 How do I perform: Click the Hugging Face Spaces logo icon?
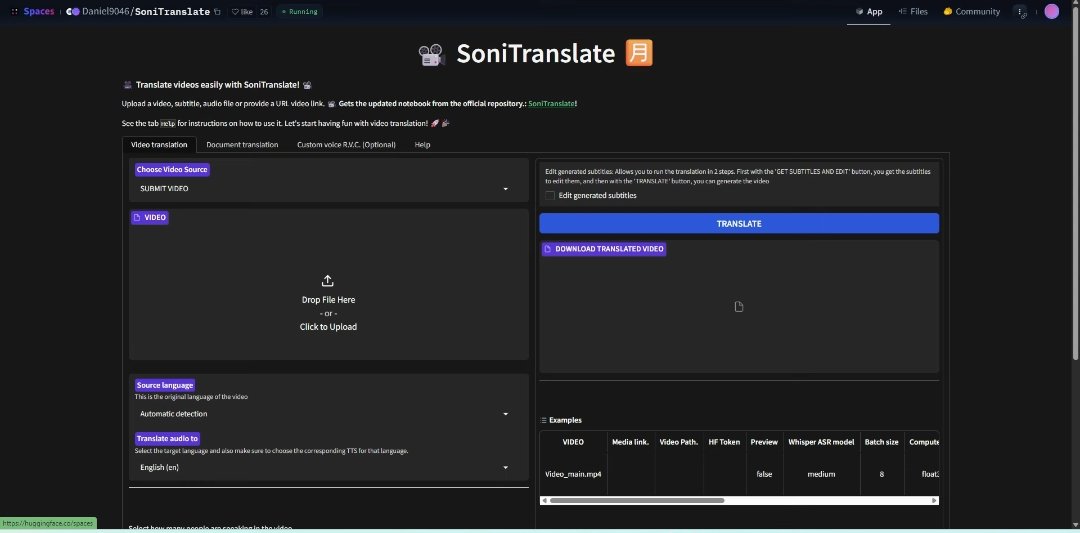click(14, 12)
